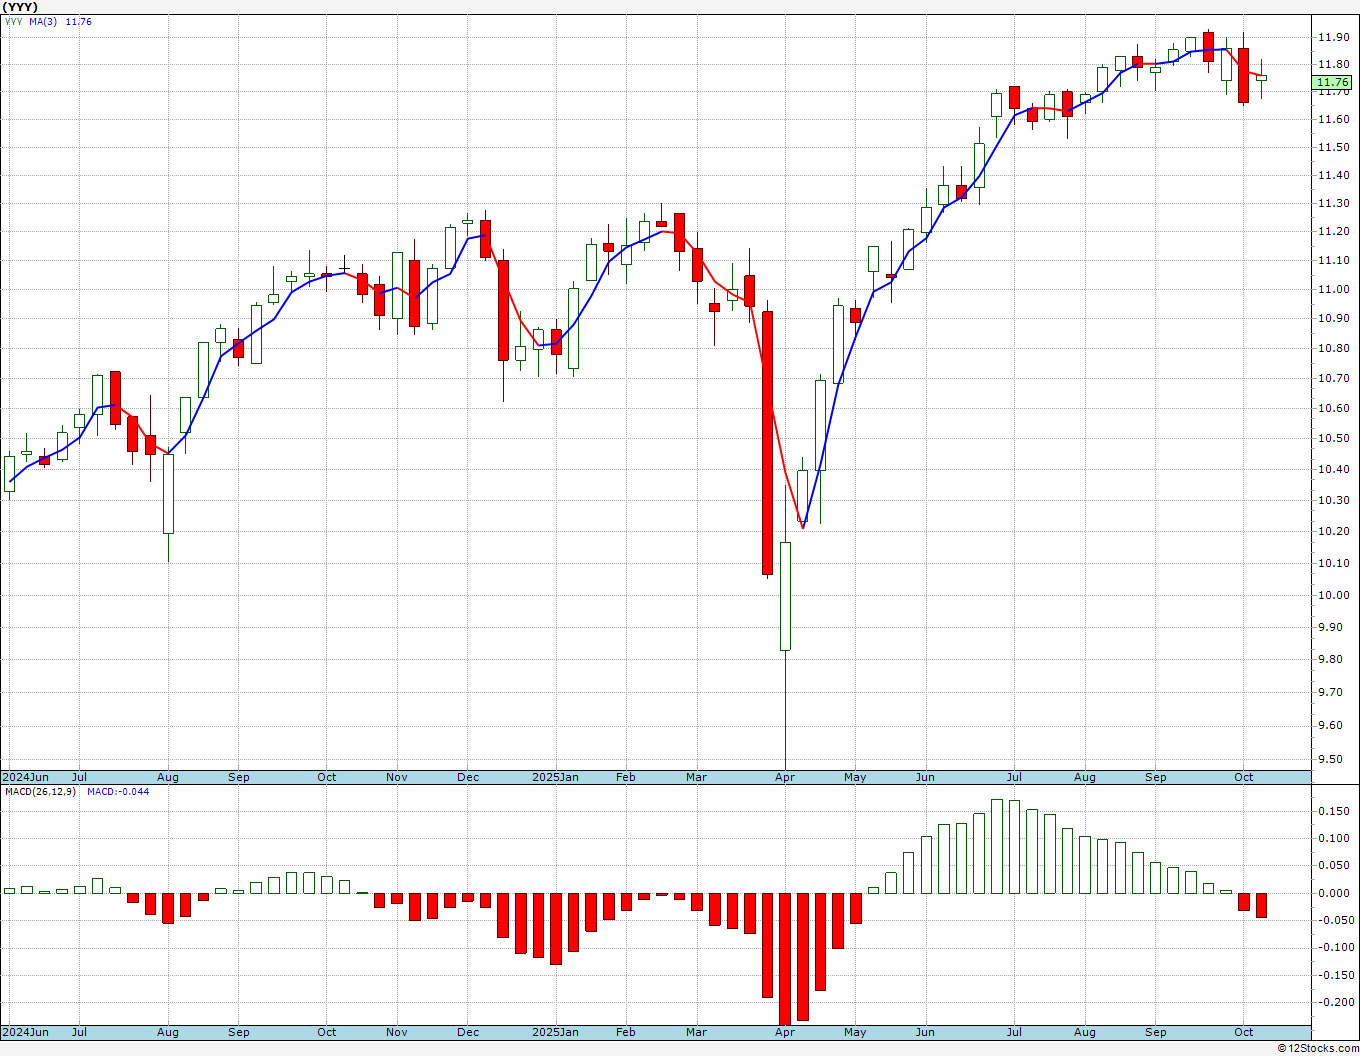The width and height of the screenshot is (1360, 1056).
Task: Click the blue MA(3) legend label
Action: click(x=44, y=22)
